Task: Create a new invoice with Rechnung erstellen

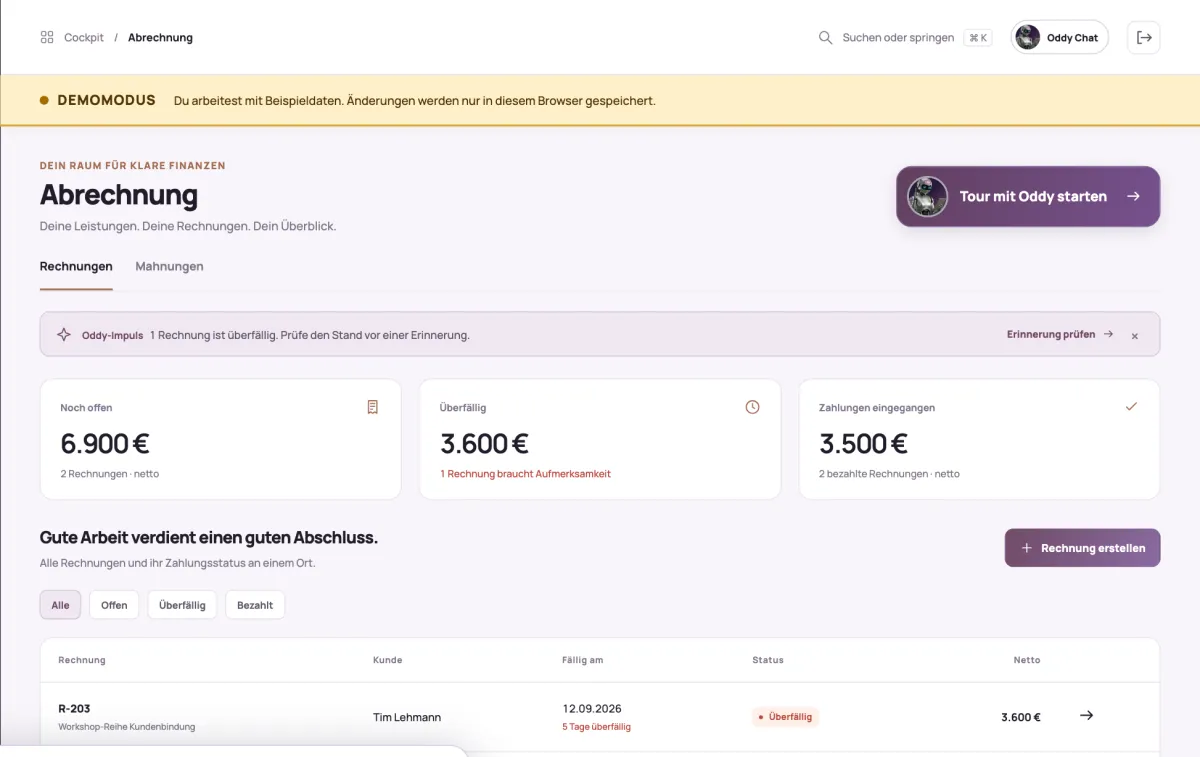Action: click(1082, 548)
